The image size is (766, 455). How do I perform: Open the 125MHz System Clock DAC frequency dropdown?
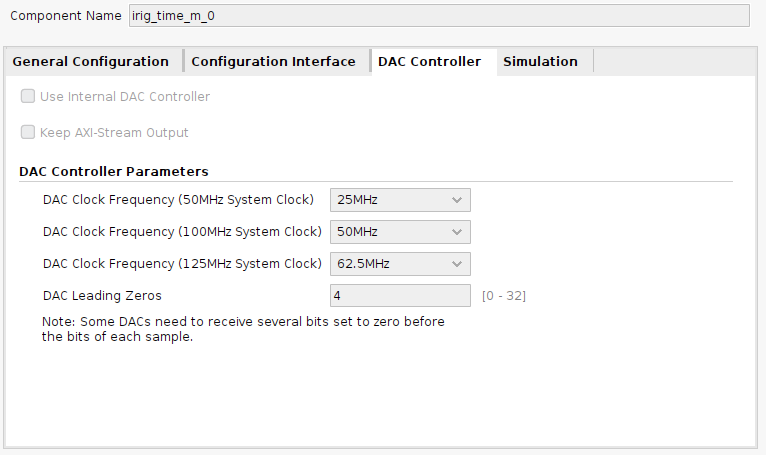400,264
